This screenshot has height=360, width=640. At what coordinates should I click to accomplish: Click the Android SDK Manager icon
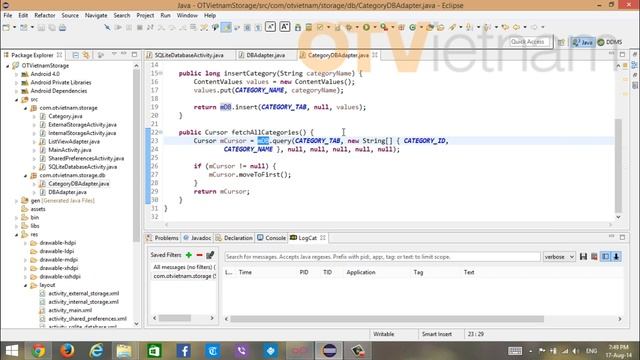coord(298,27)
